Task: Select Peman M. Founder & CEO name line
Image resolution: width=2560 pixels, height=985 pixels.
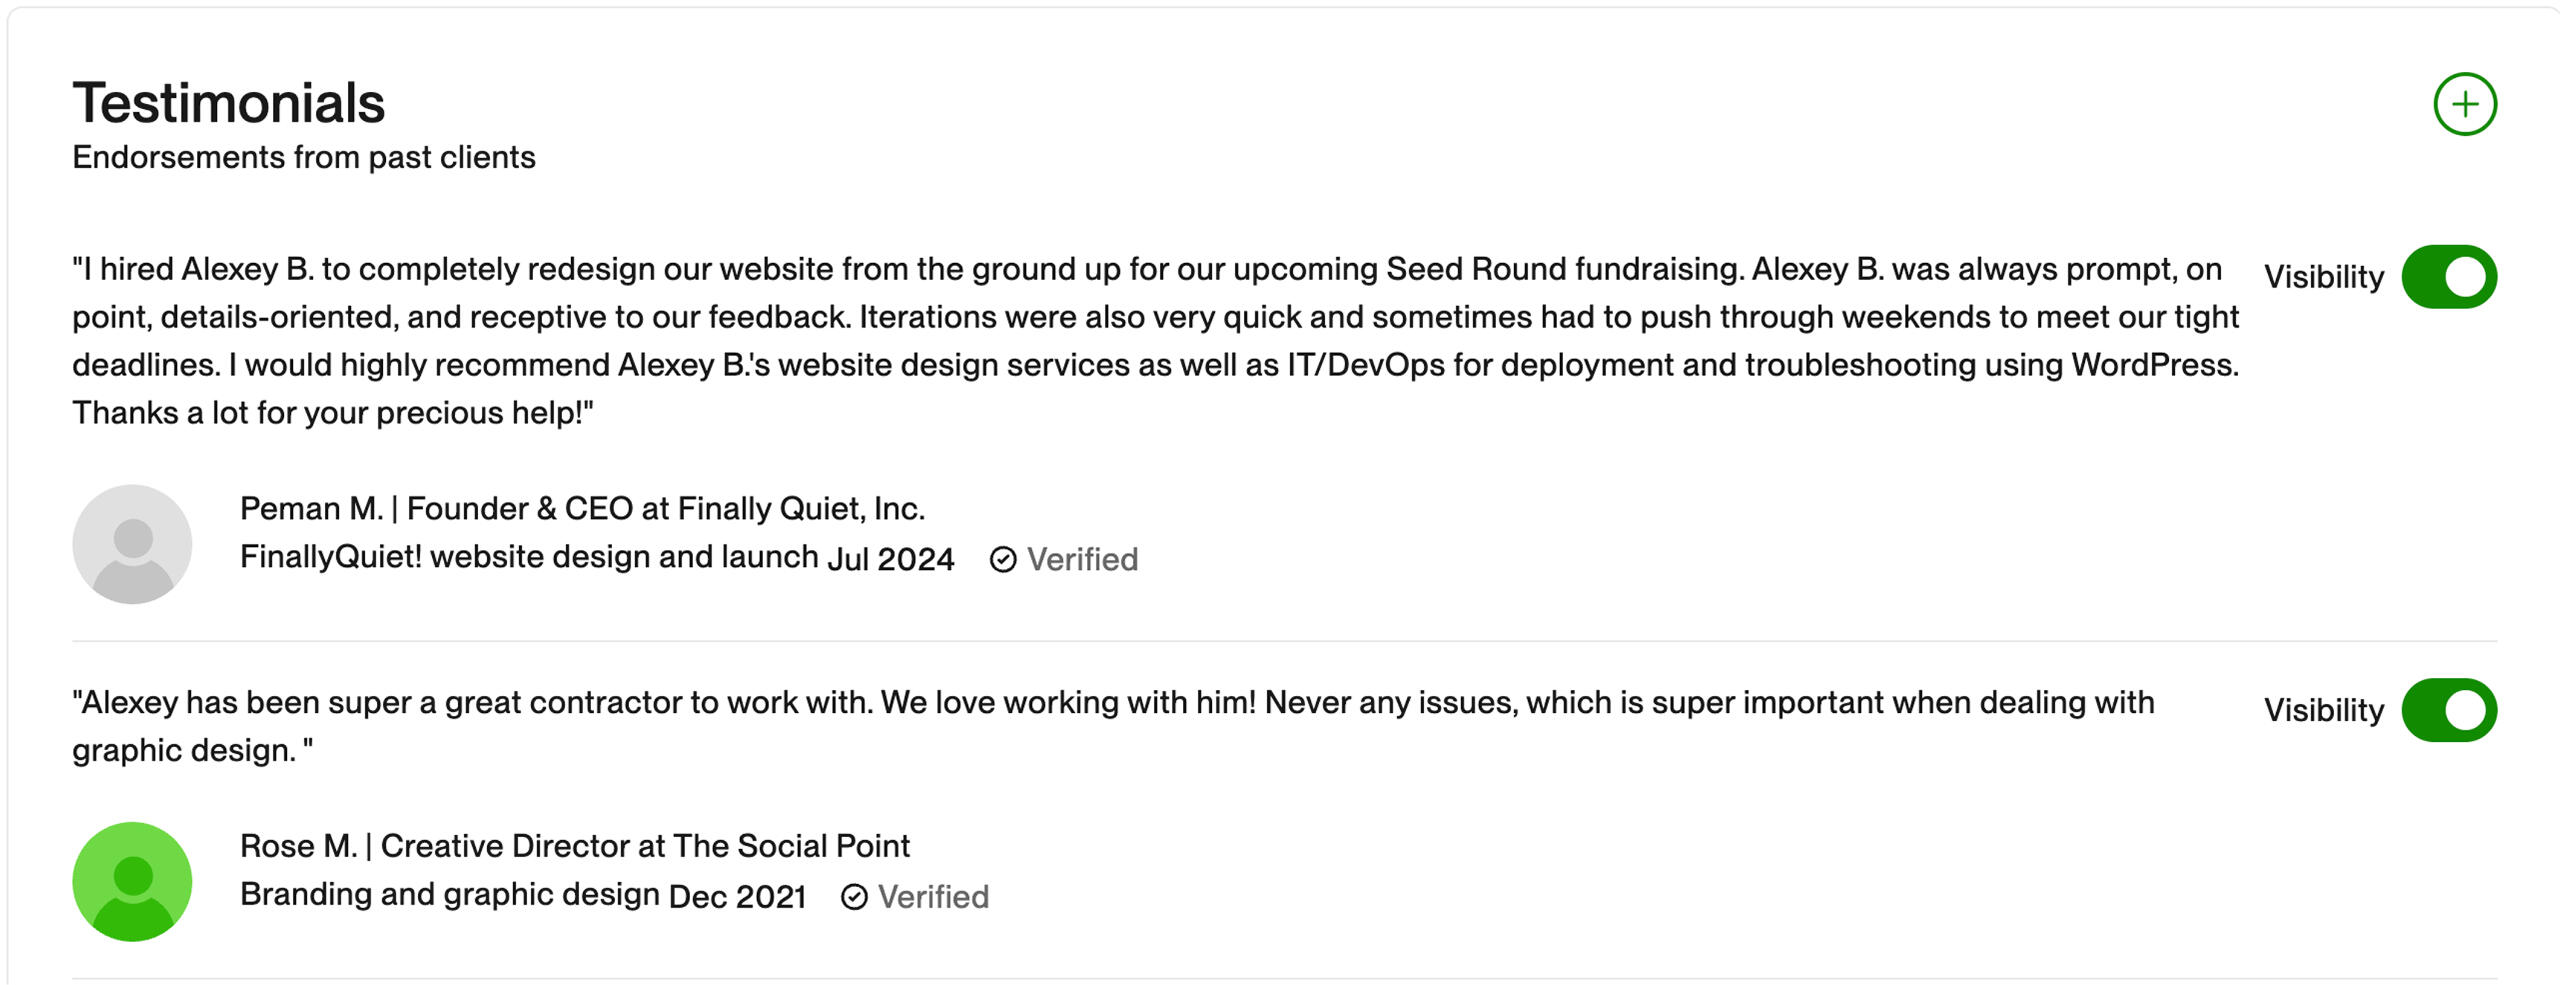Action: (x=582, y=508)
